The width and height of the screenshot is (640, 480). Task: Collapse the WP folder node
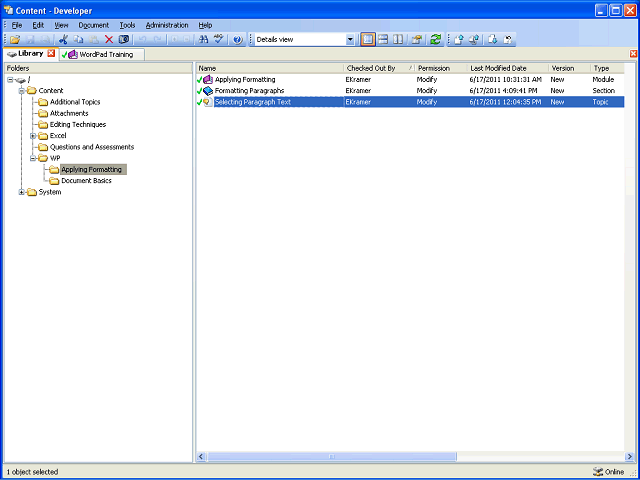(33, 158)
